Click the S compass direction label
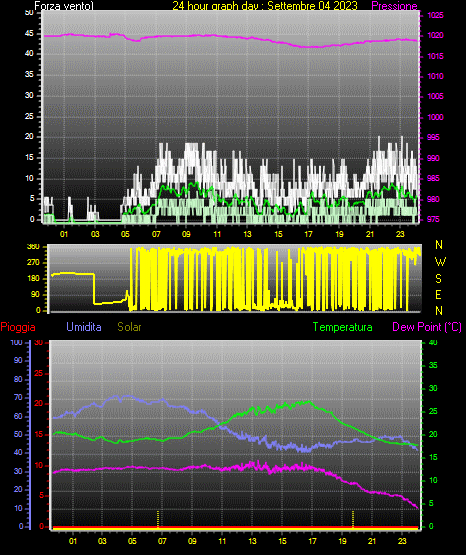The height and width of the screenshot is (555, 466). [438, 279]
